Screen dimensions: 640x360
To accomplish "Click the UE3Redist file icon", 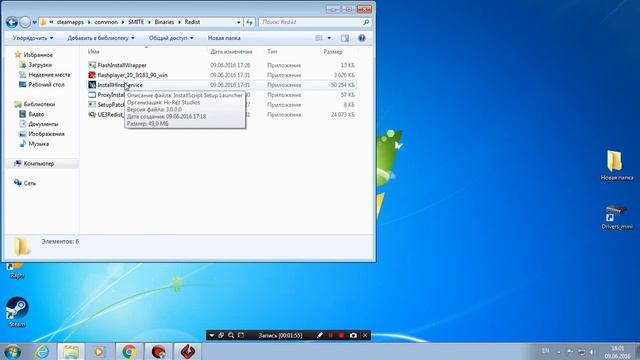I will (x=92, y=115).
